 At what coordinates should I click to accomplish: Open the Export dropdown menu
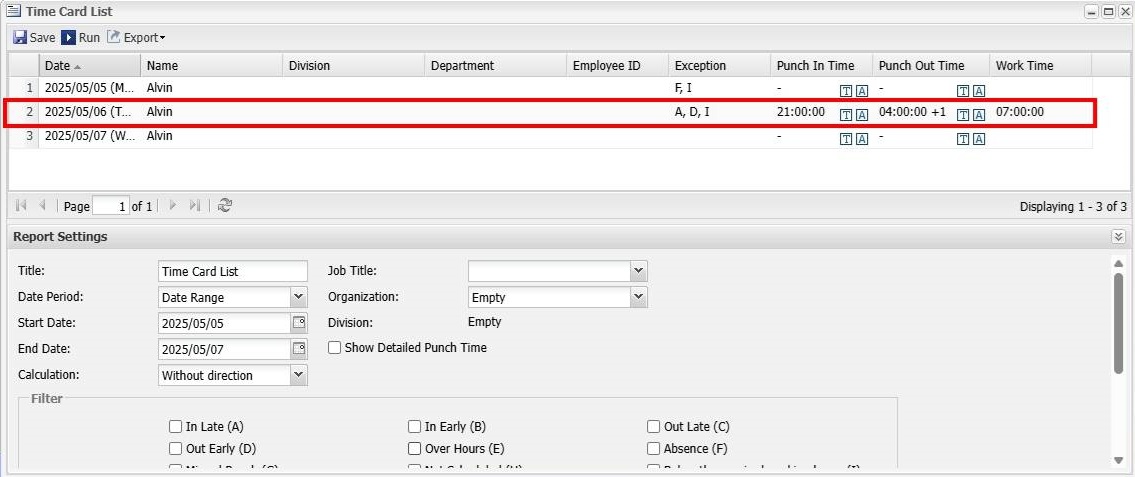(136, 38)
